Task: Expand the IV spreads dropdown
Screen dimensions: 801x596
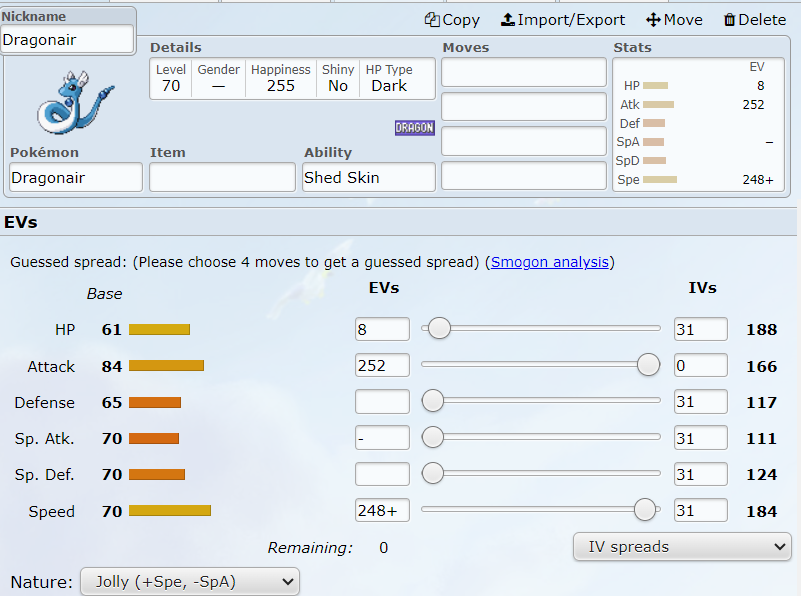Action: pyautogui.click(x=681, y=547)
